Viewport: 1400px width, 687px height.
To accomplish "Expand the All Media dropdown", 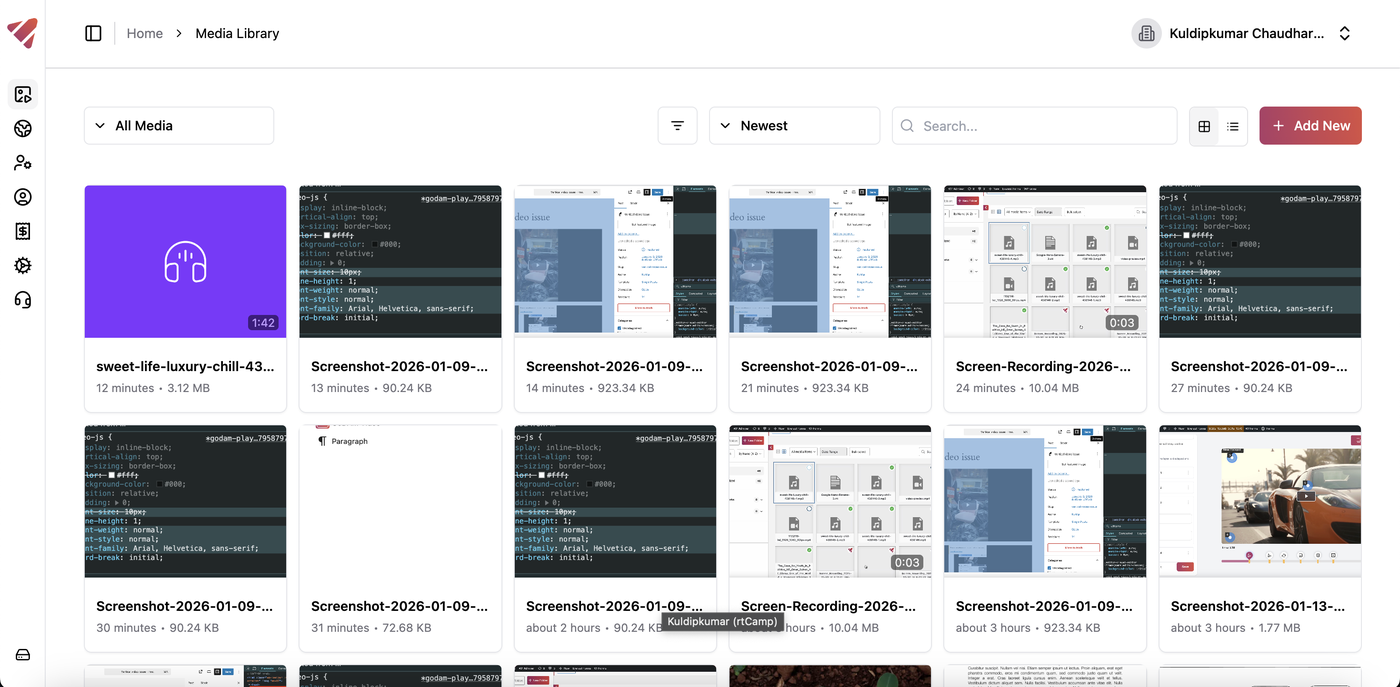I will point(179,126).
